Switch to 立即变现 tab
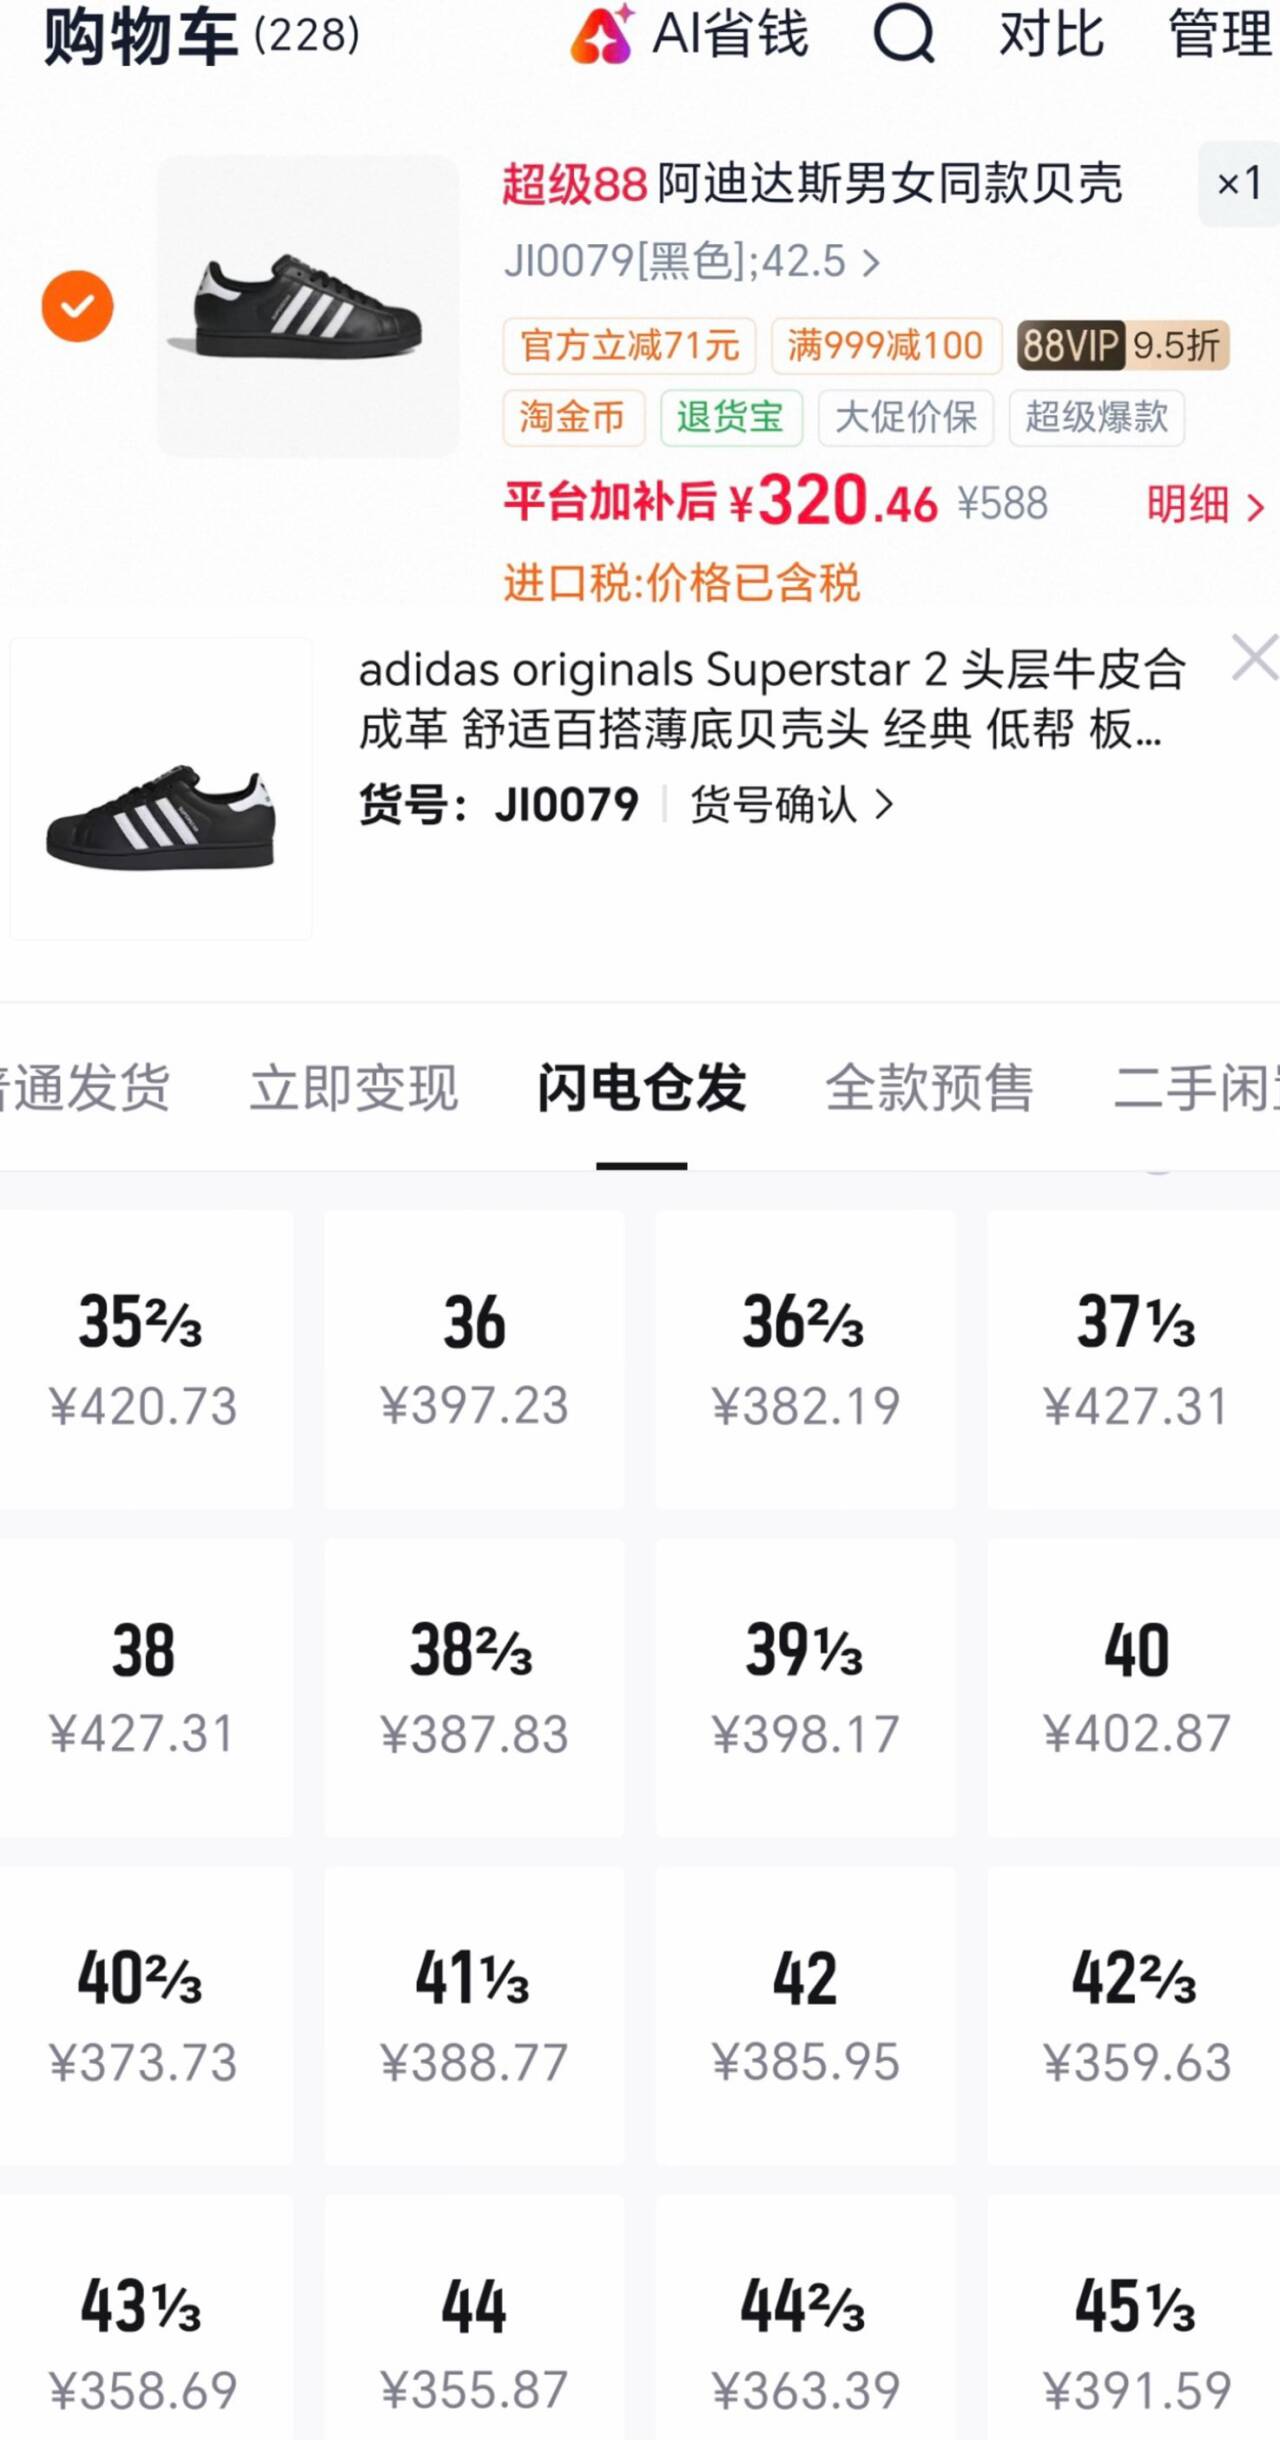Image resolution: width=1280 pixels, height=2440 pixels. [354, 1088]
